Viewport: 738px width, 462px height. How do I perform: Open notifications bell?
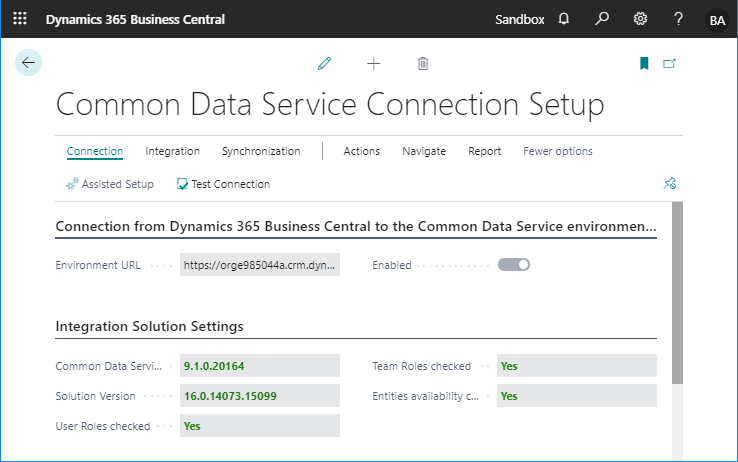(563, 19)
